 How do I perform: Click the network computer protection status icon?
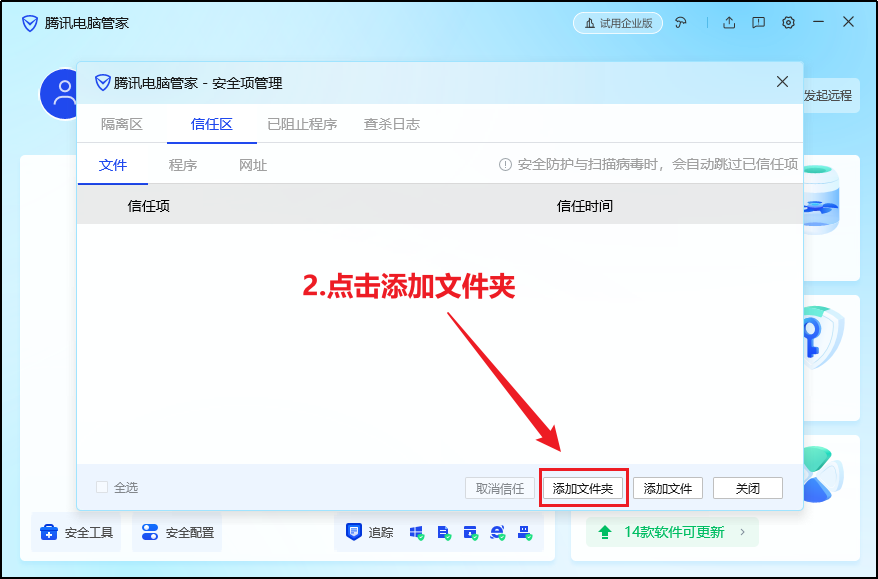[525, 533]
